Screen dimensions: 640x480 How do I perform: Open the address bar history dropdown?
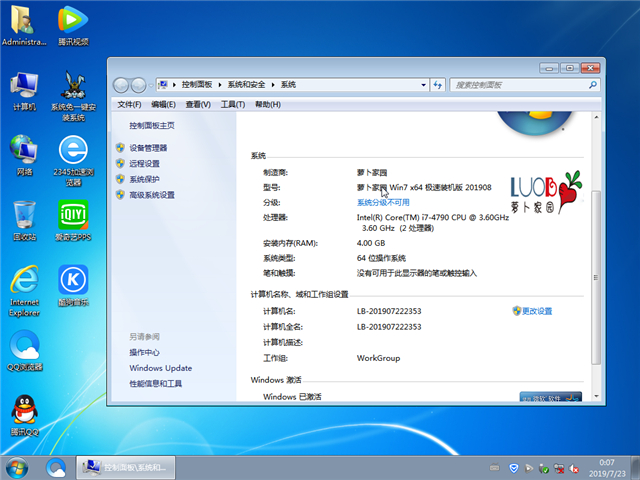coord(424,85)
